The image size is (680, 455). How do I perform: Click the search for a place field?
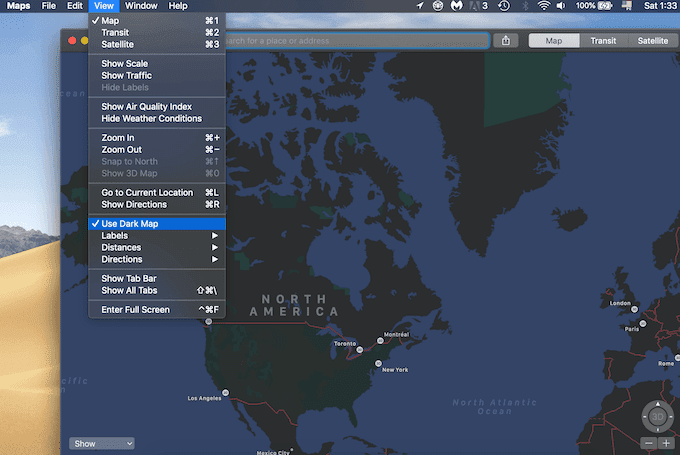[357, 41]
